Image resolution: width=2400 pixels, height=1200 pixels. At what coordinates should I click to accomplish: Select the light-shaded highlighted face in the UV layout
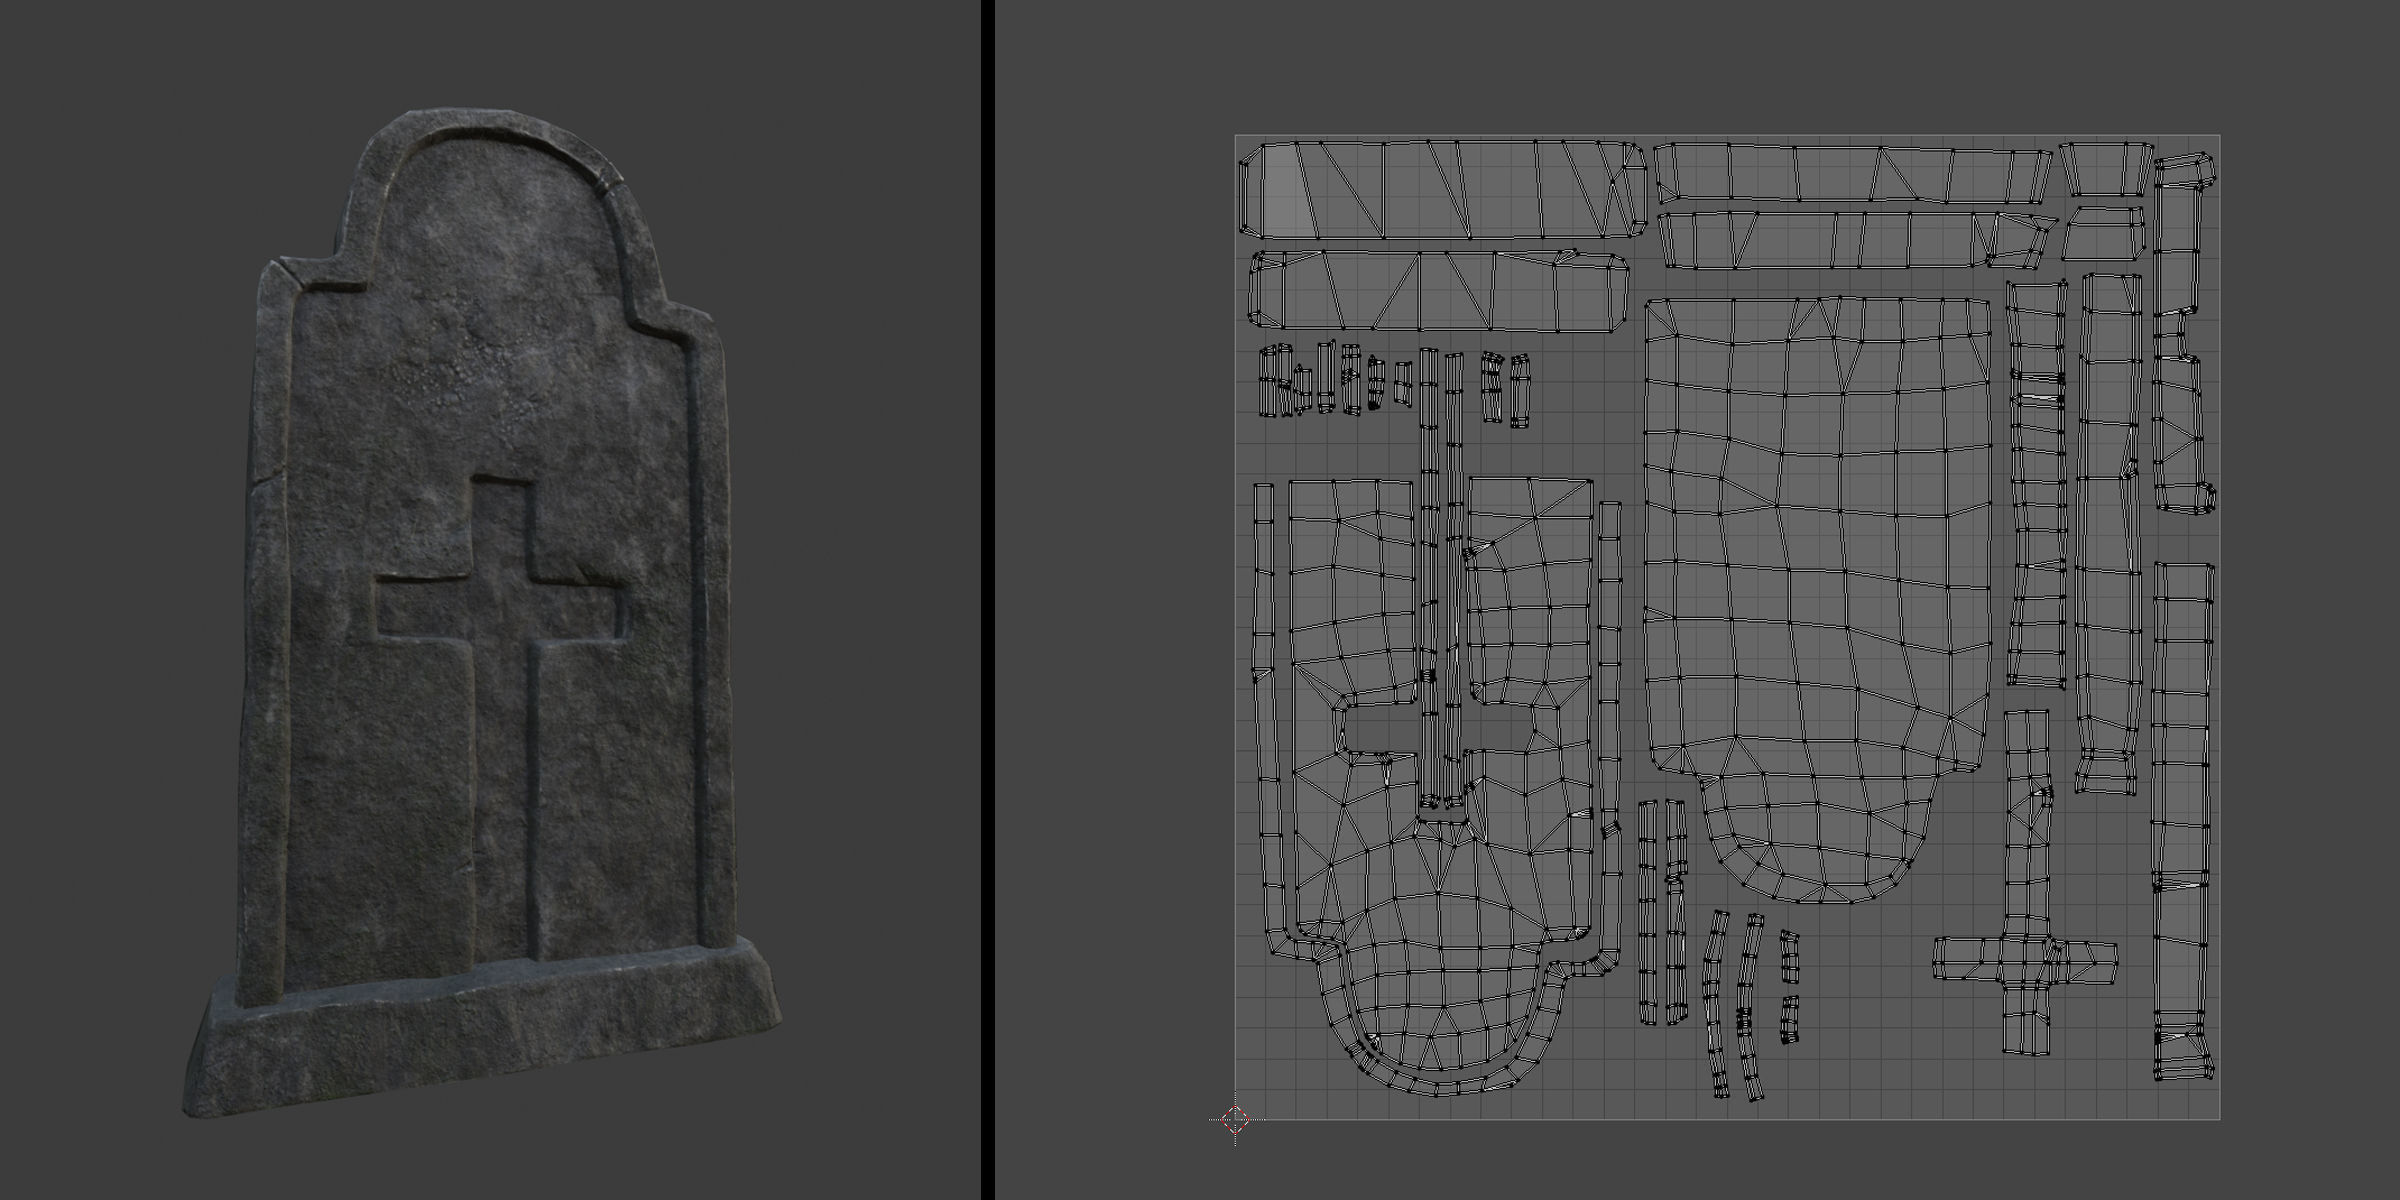[x=1287, y=190]
